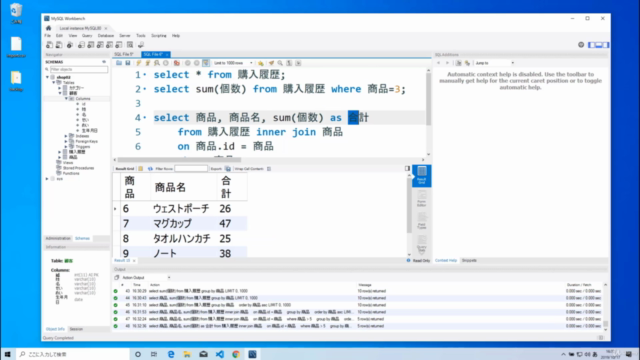
Task: Open the Snippets tab
Action: pyautogui.click(x=469, y=260)
